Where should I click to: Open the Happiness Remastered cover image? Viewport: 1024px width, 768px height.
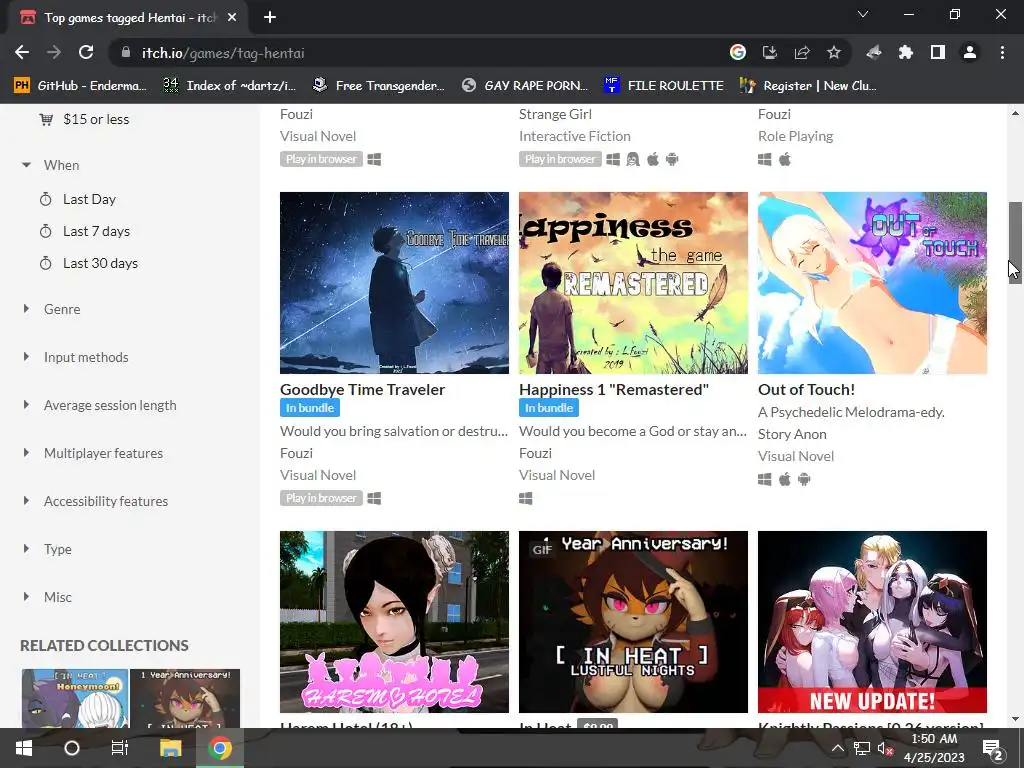pos(633,283)
